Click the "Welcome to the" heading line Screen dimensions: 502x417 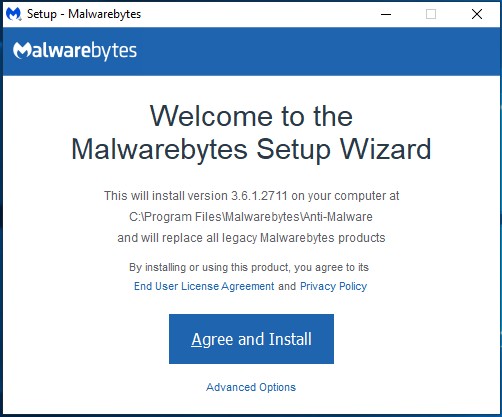(x=251, y=116)
